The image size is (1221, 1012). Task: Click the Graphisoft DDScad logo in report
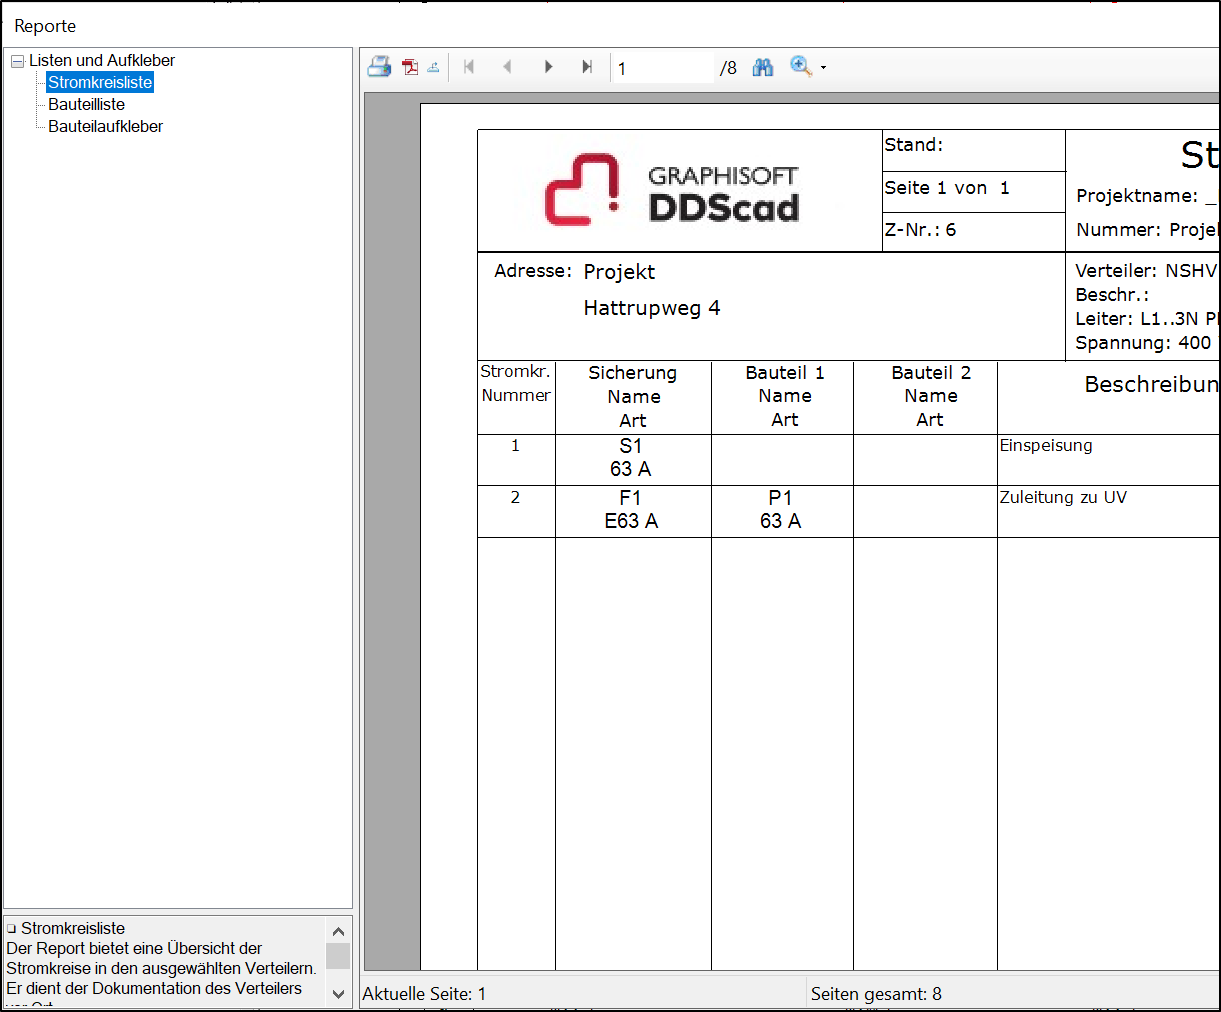pos(672,189)
